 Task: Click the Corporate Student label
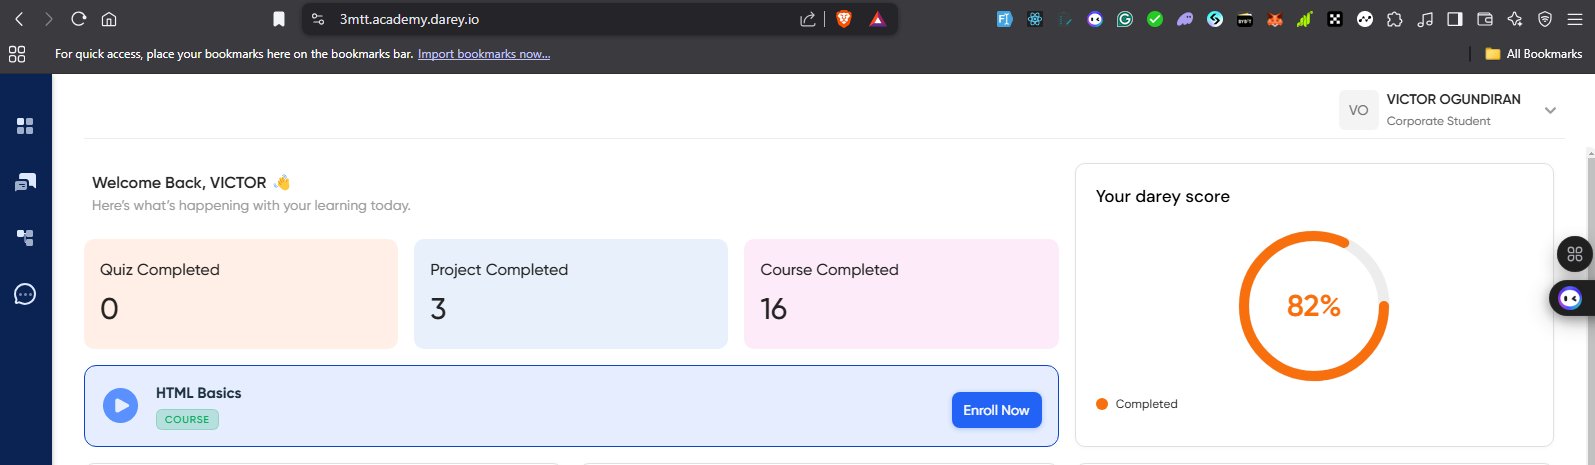click(1438, 121)
